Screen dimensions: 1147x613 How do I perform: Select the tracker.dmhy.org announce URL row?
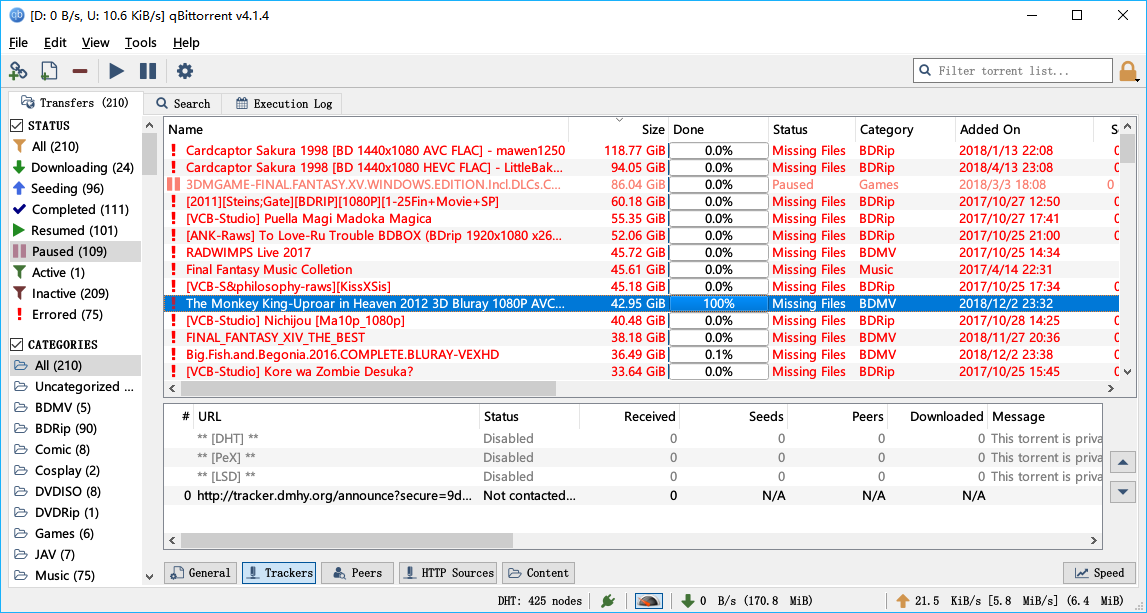[633, 496]
